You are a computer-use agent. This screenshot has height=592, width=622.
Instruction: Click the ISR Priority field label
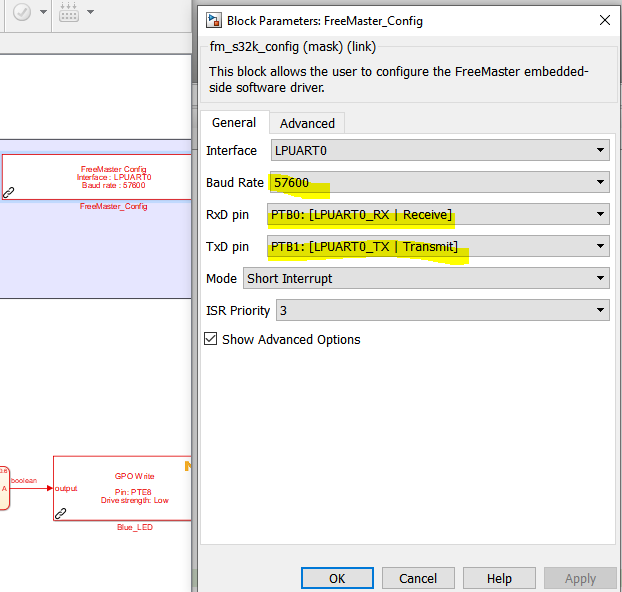point(238,311)
